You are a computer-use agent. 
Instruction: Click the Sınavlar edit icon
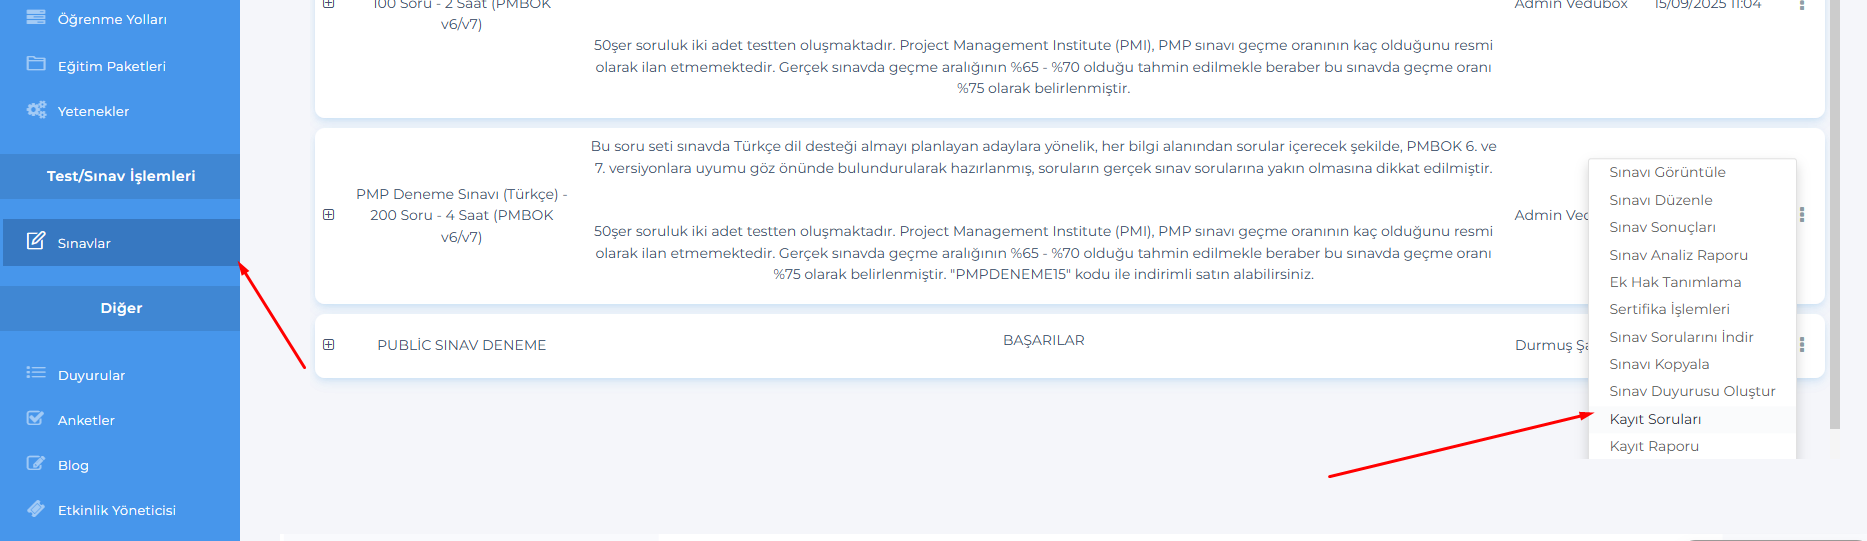[36, 242]
